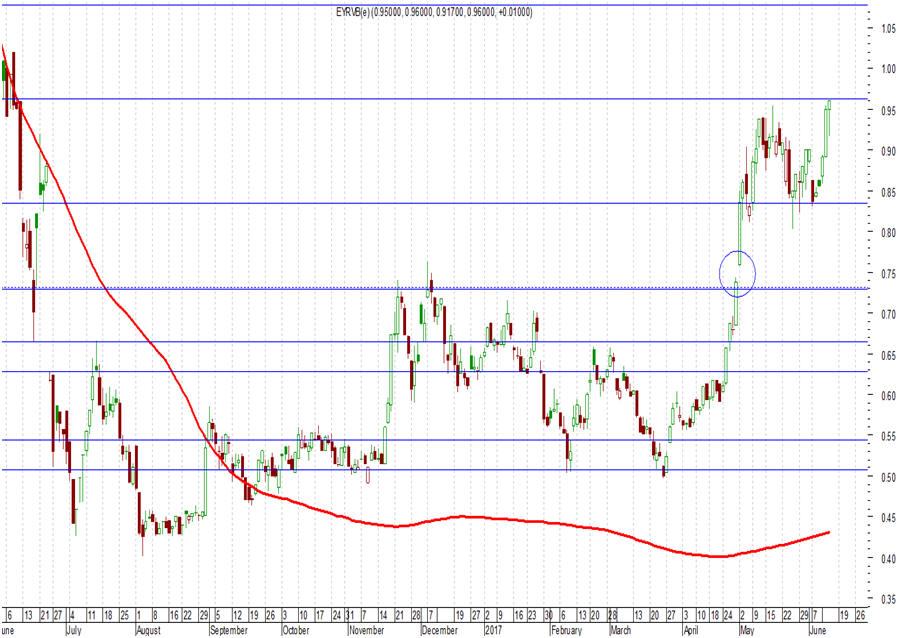Viewport: 900px width, 638px height.
Task: Click the 0.80 price axis label
Action: (x=888, y=232)
